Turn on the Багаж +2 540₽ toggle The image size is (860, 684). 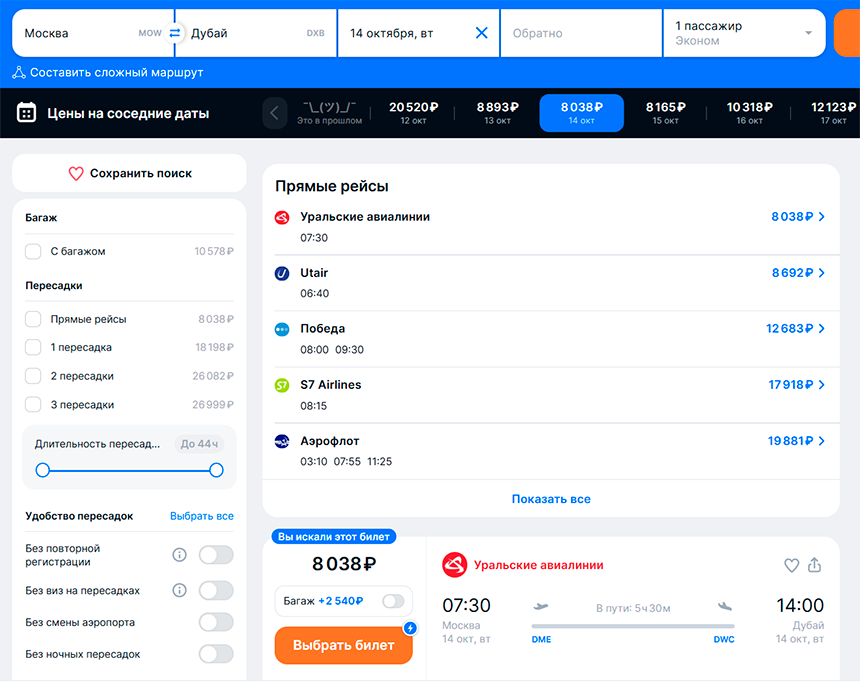393,601
